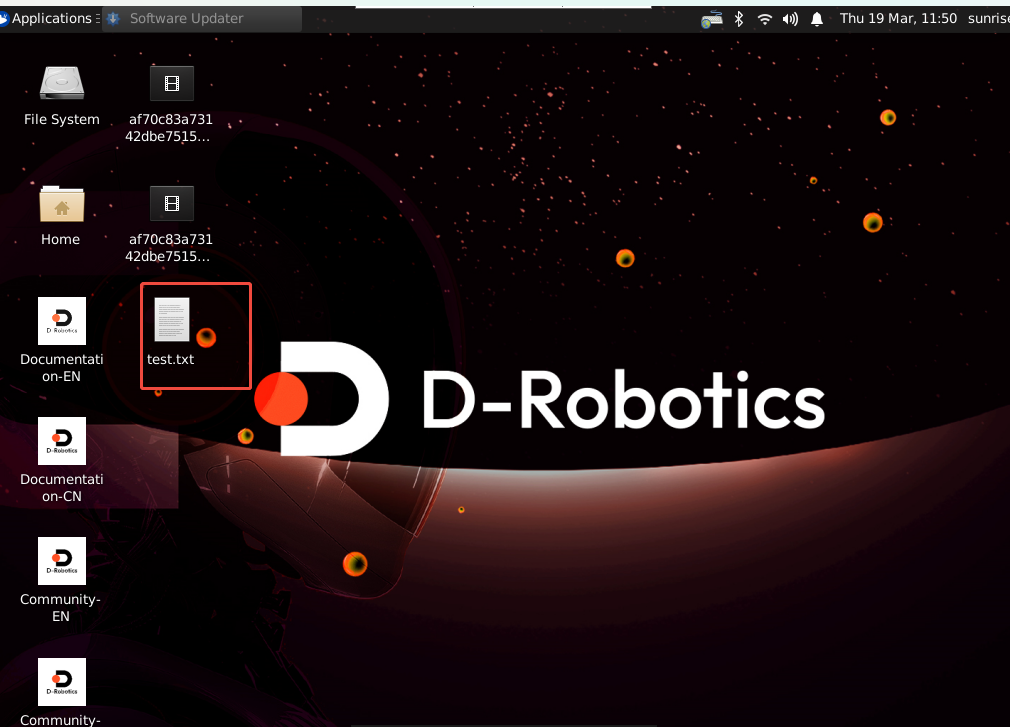Select the video file beside File System
This screenshot has height=727, width=1010.
pos(172,84)
